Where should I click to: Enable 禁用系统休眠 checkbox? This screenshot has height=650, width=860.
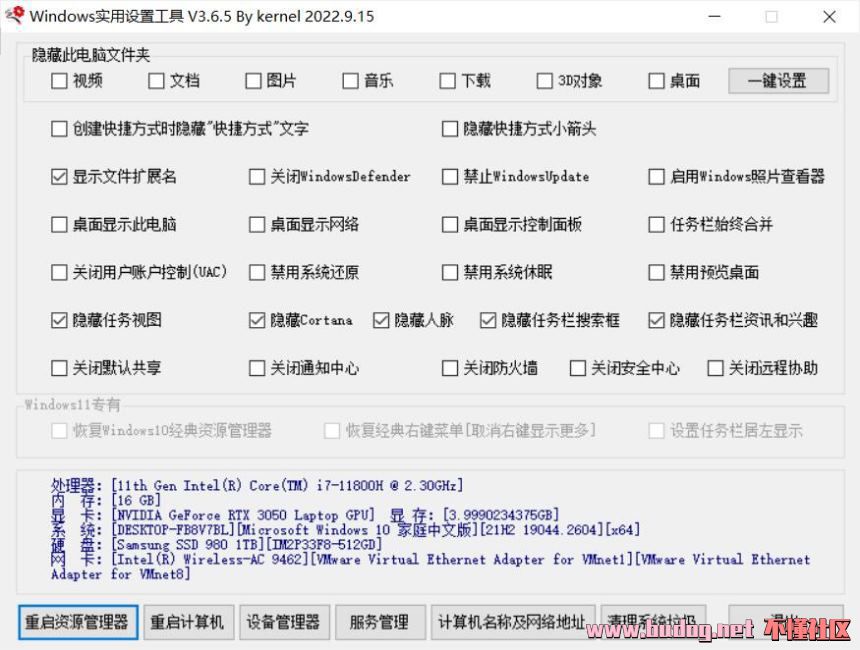click(450, 272)
